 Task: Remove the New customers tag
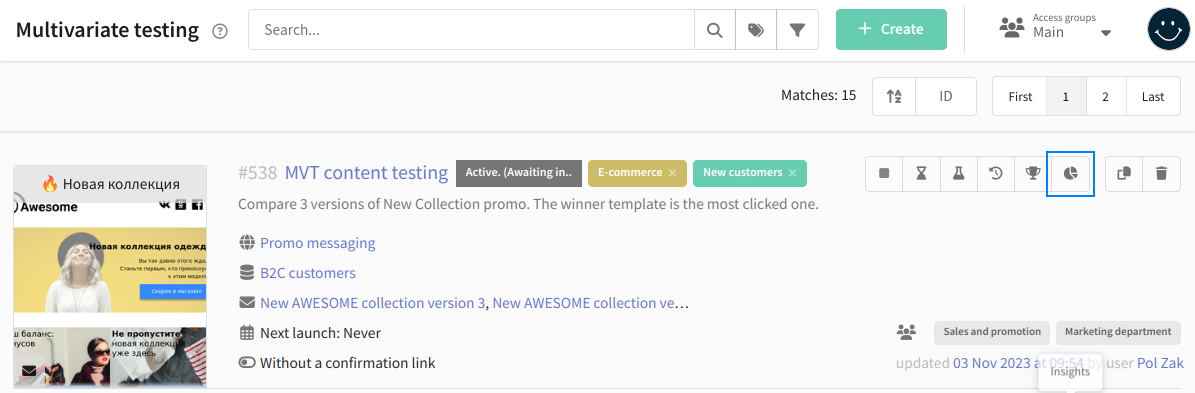pyautogui.click(x=793, y=173)
